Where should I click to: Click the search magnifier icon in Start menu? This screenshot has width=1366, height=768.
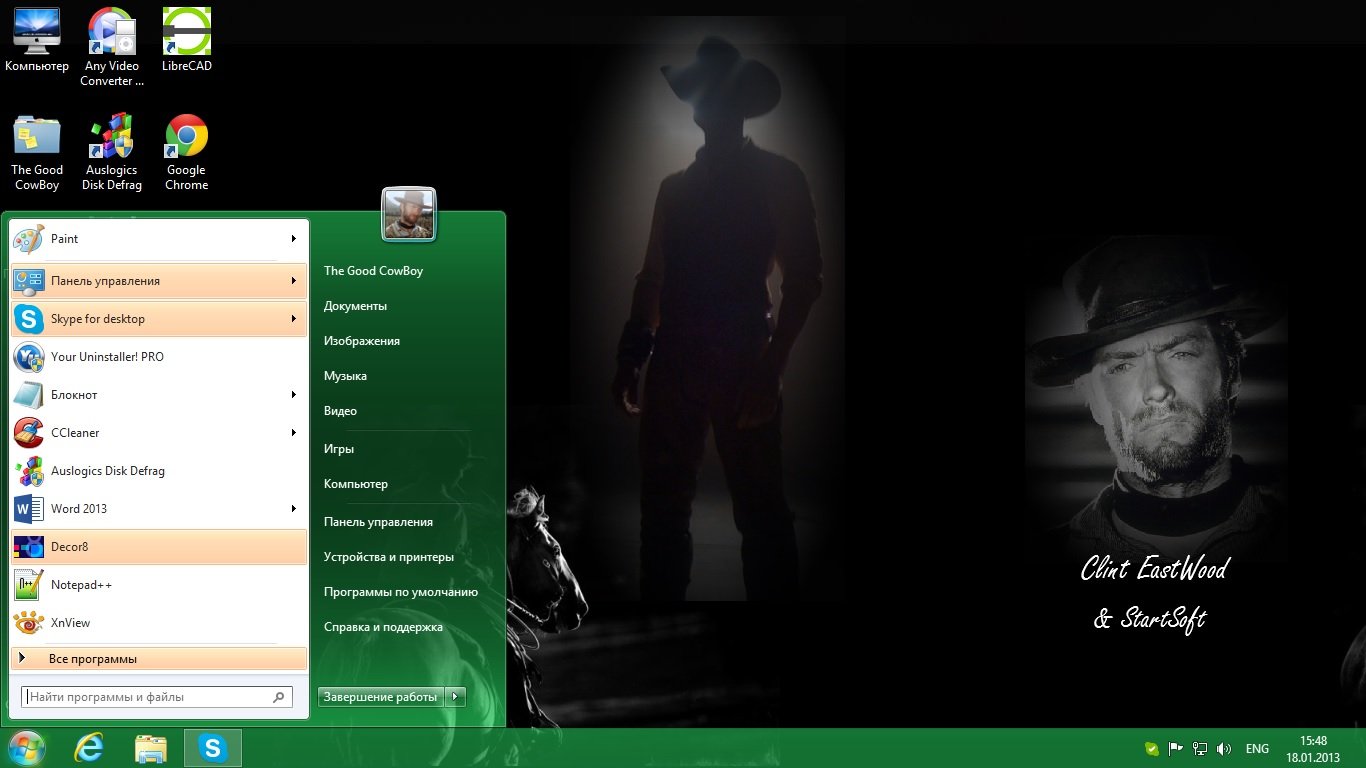279,697
